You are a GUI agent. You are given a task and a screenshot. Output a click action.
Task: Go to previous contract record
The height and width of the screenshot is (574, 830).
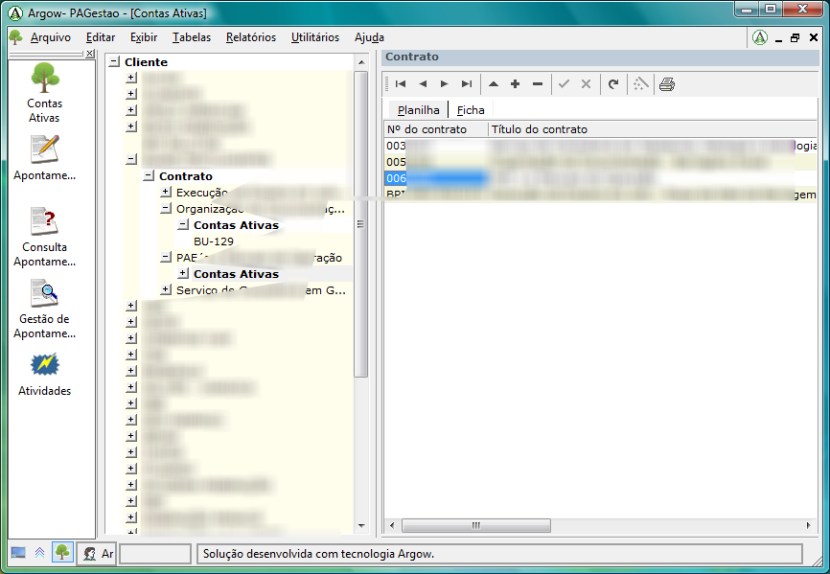coord(422,84)
